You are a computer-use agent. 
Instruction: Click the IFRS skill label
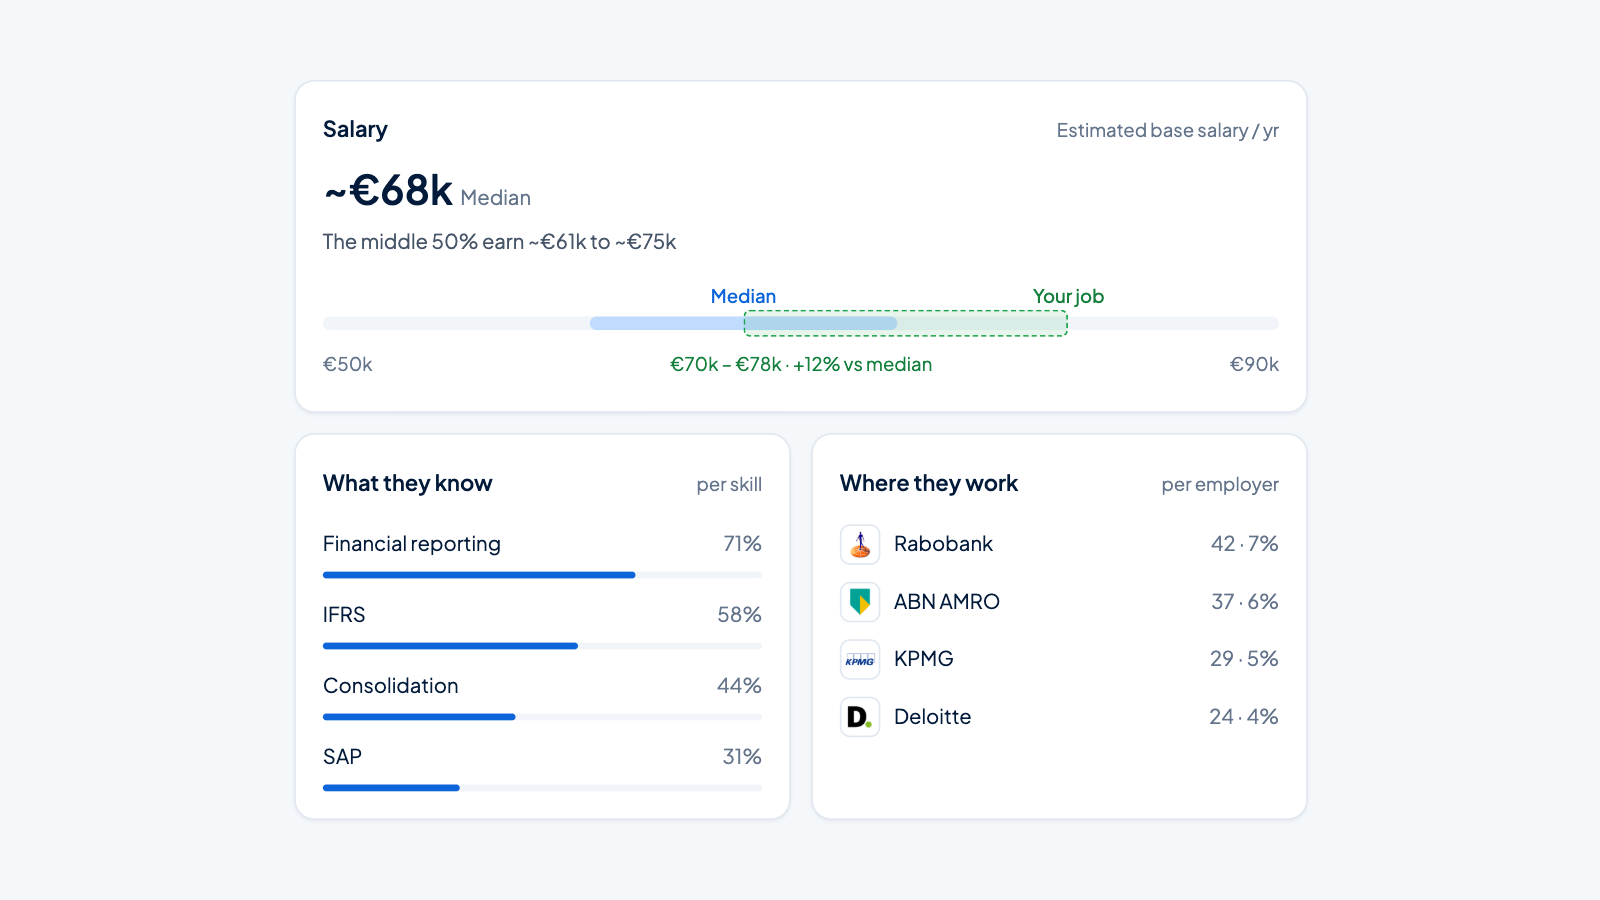[x=344, y=615]
